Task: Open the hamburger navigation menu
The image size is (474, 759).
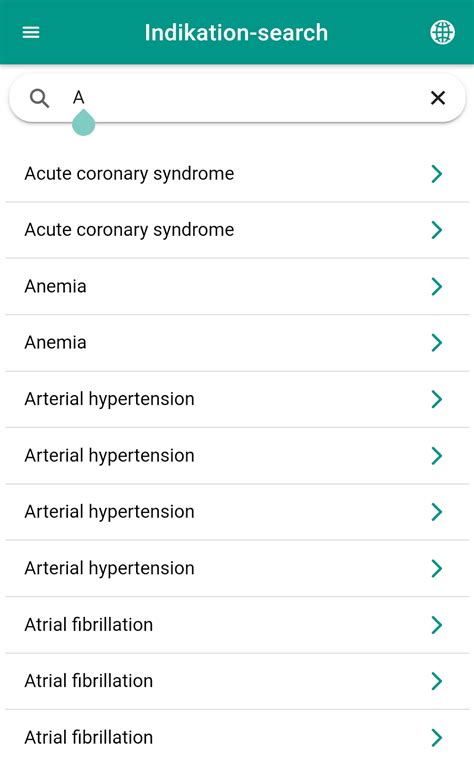Action: pyautogui.click(x=31, y=32)
